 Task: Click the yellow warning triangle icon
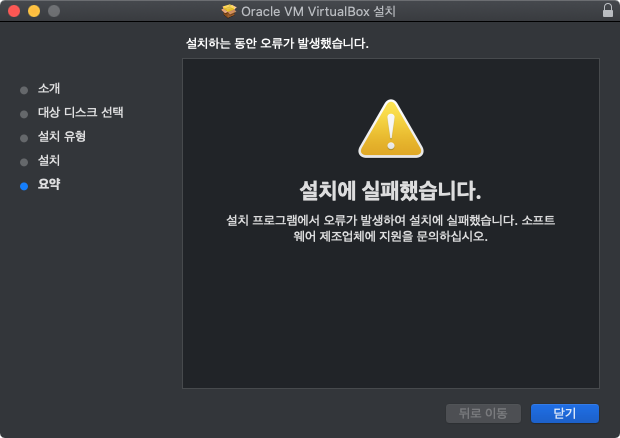[x=391, y=129]
